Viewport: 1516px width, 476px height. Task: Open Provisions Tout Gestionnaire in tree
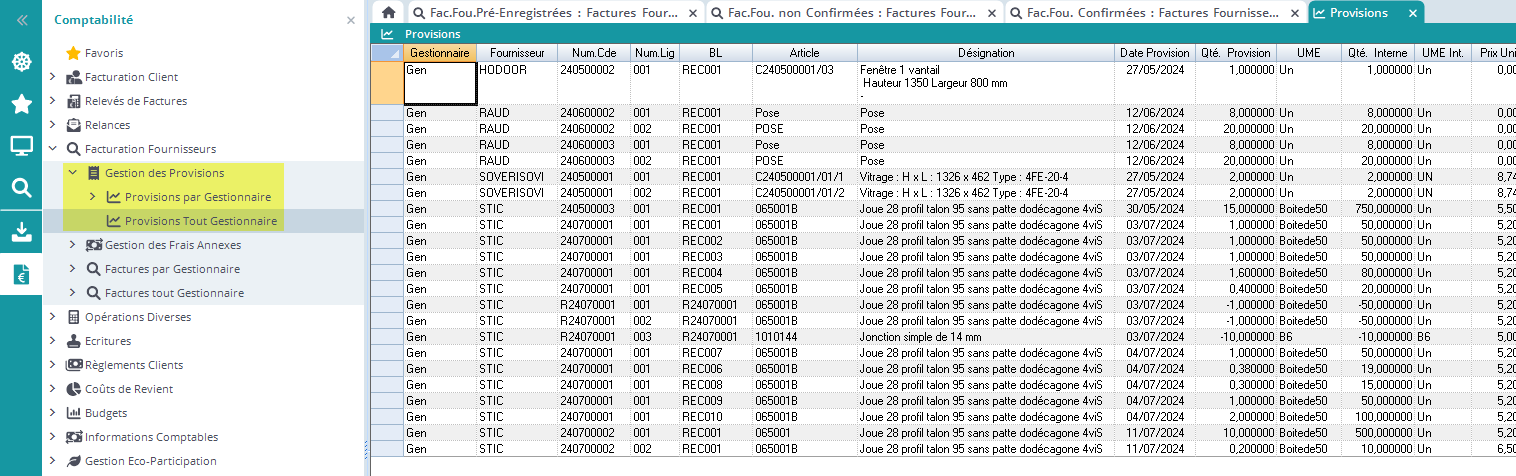pos(200,221)
